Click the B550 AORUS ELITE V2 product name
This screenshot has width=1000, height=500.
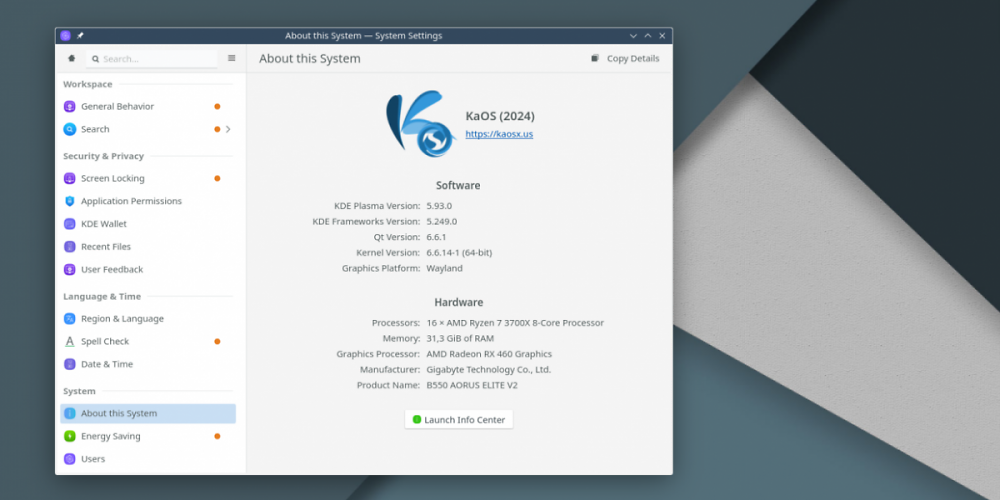point(472,386)
